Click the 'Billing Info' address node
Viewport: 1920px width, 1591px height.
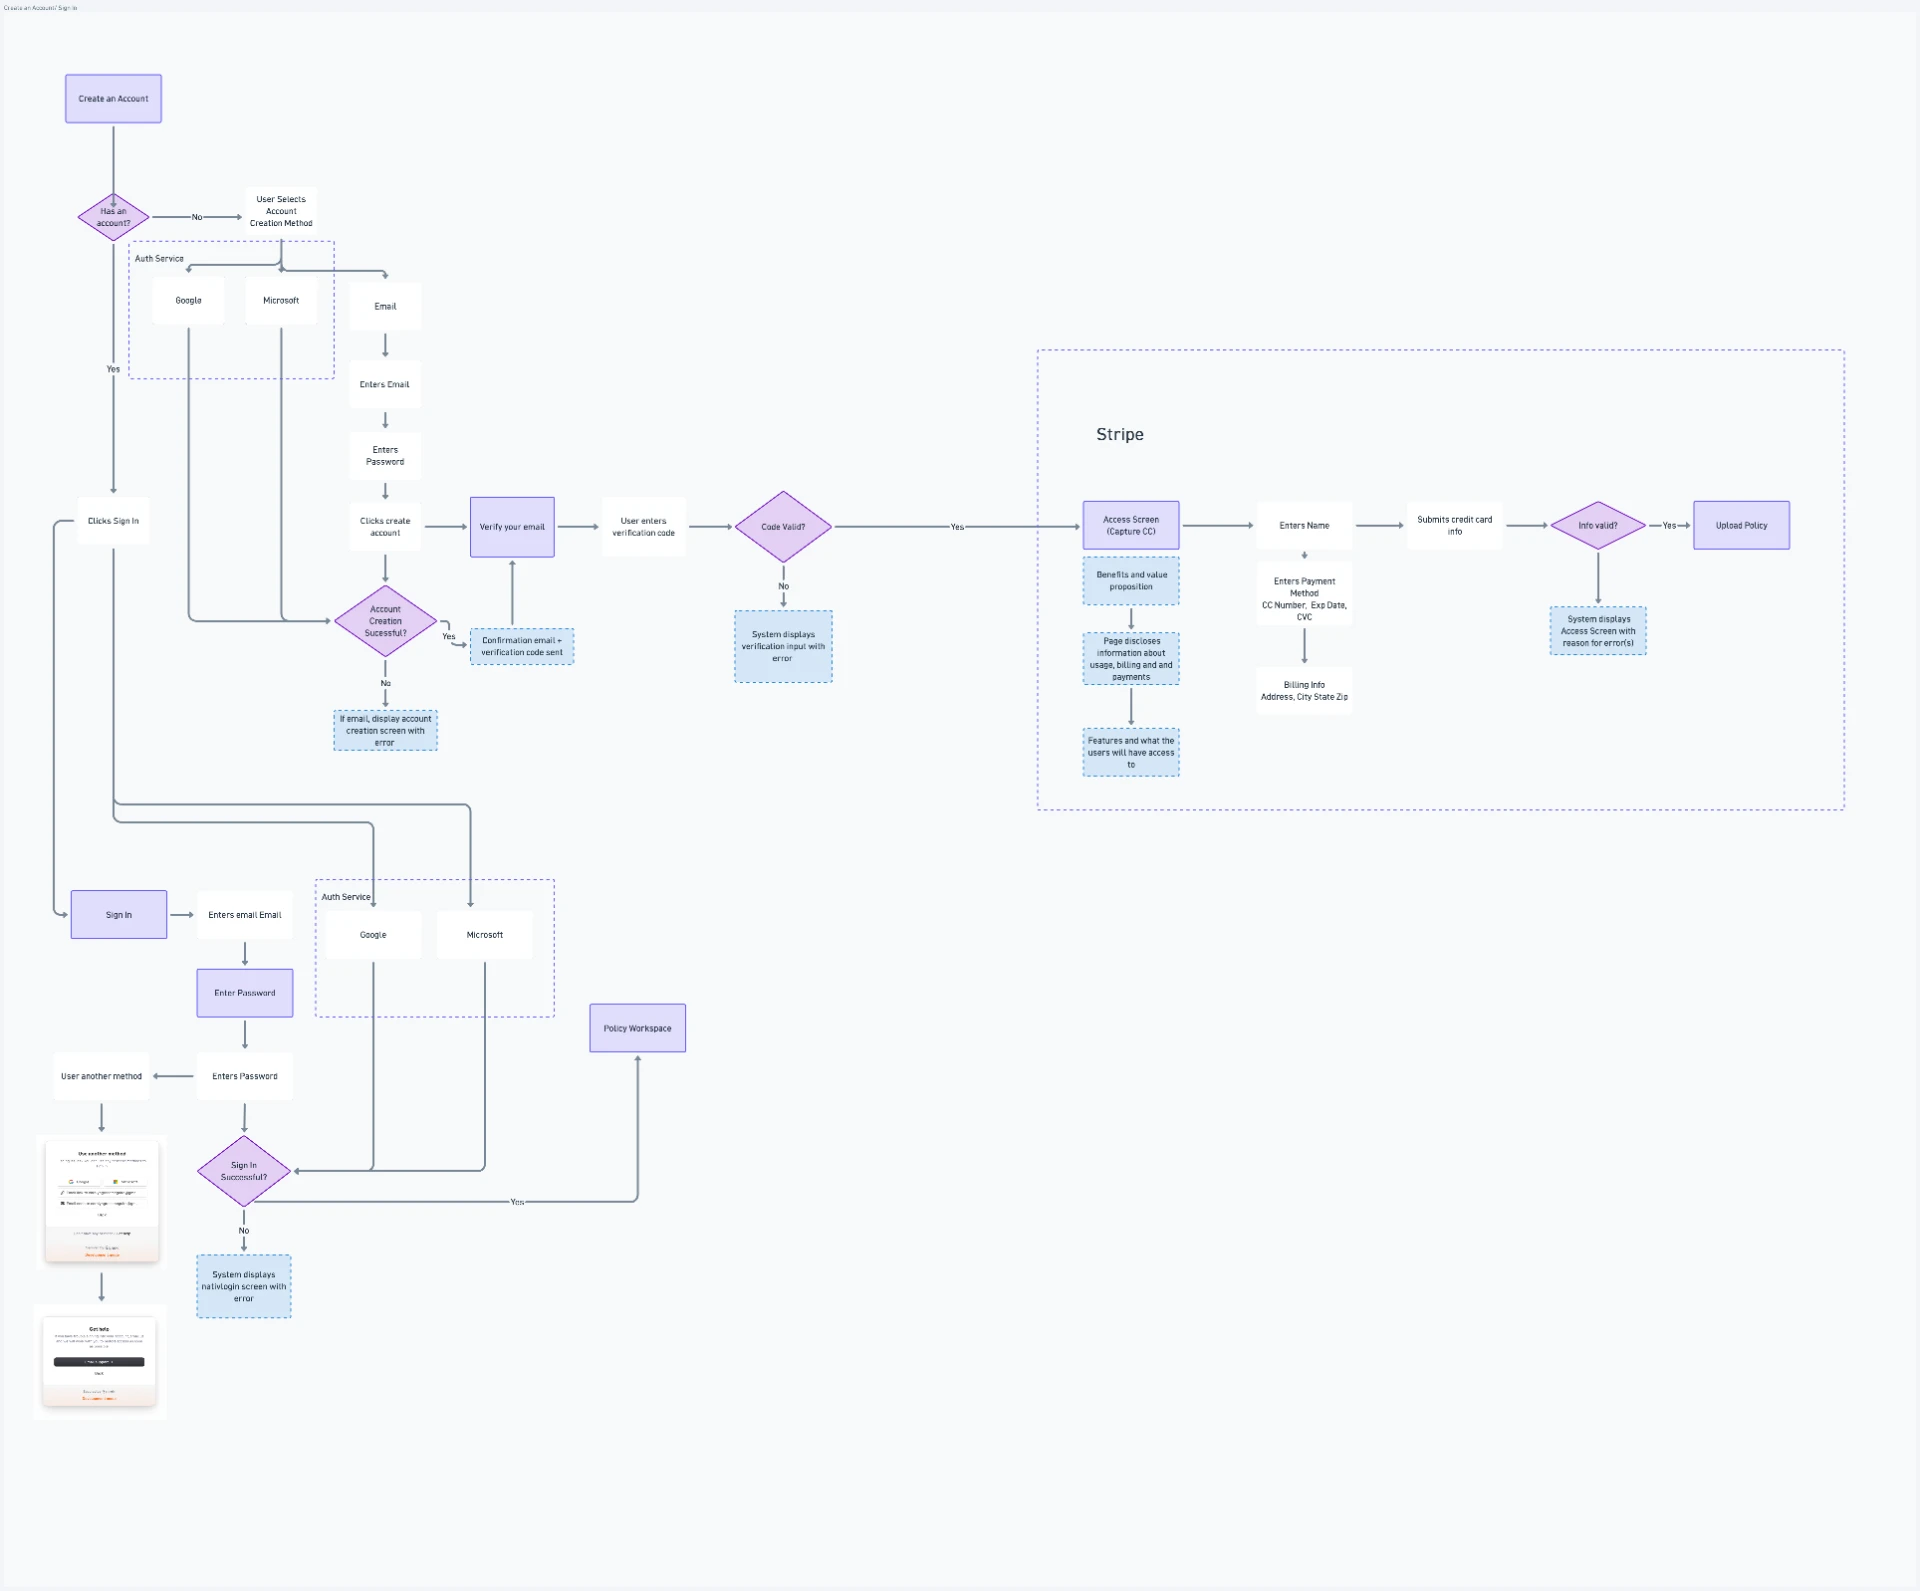coord(1304,691)
